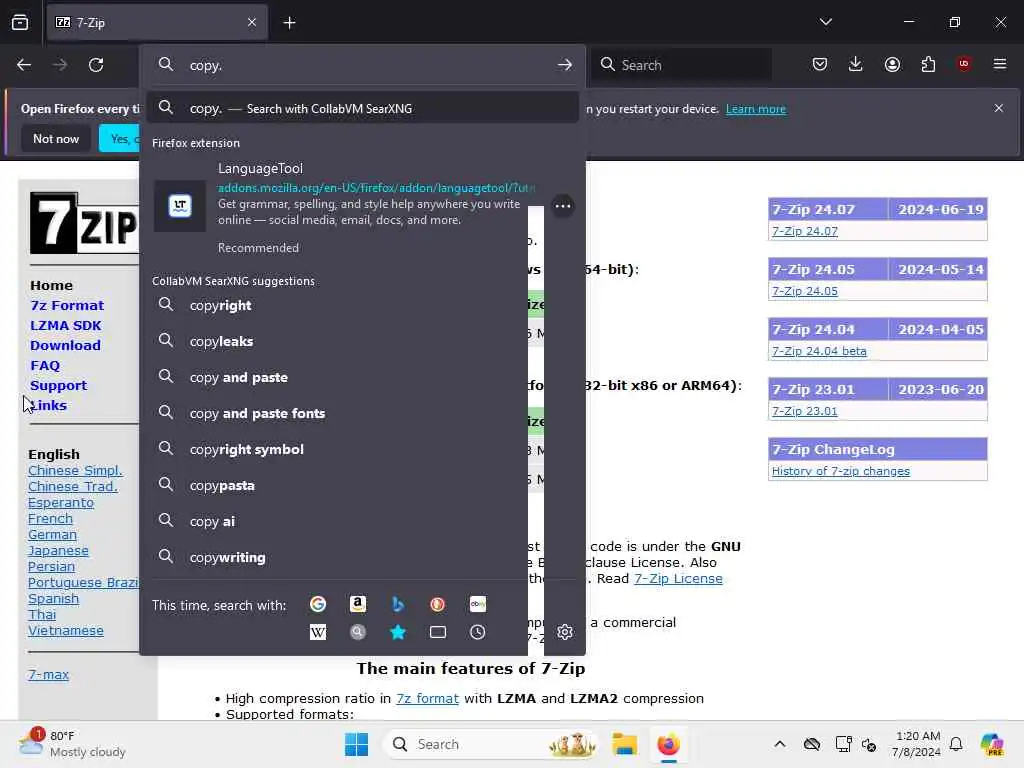Click the go arrow in address bar
Image resolution: width=1024 pixels, height=768 pixels.
(x=565, y=65)
